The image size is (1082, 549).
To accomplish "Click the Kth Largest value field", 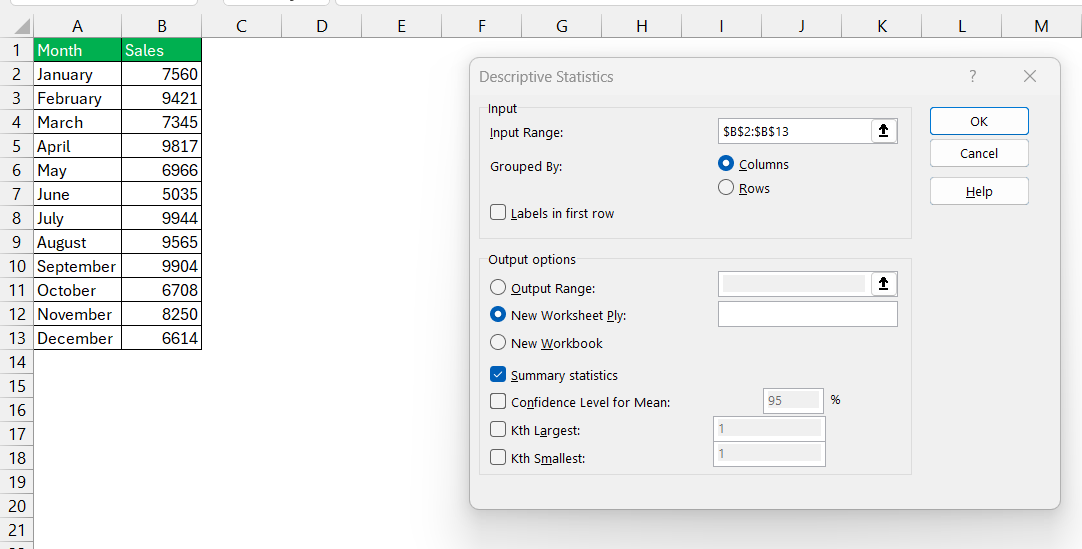I will coord(769,429).
